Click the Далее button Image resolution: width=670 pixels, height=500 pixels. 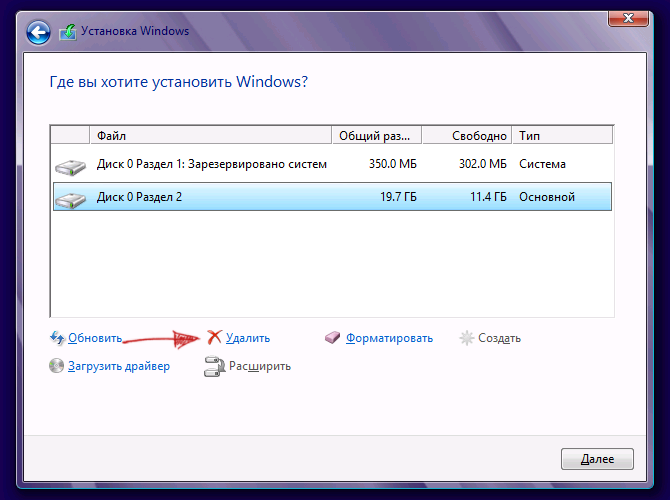pos(597,459)
